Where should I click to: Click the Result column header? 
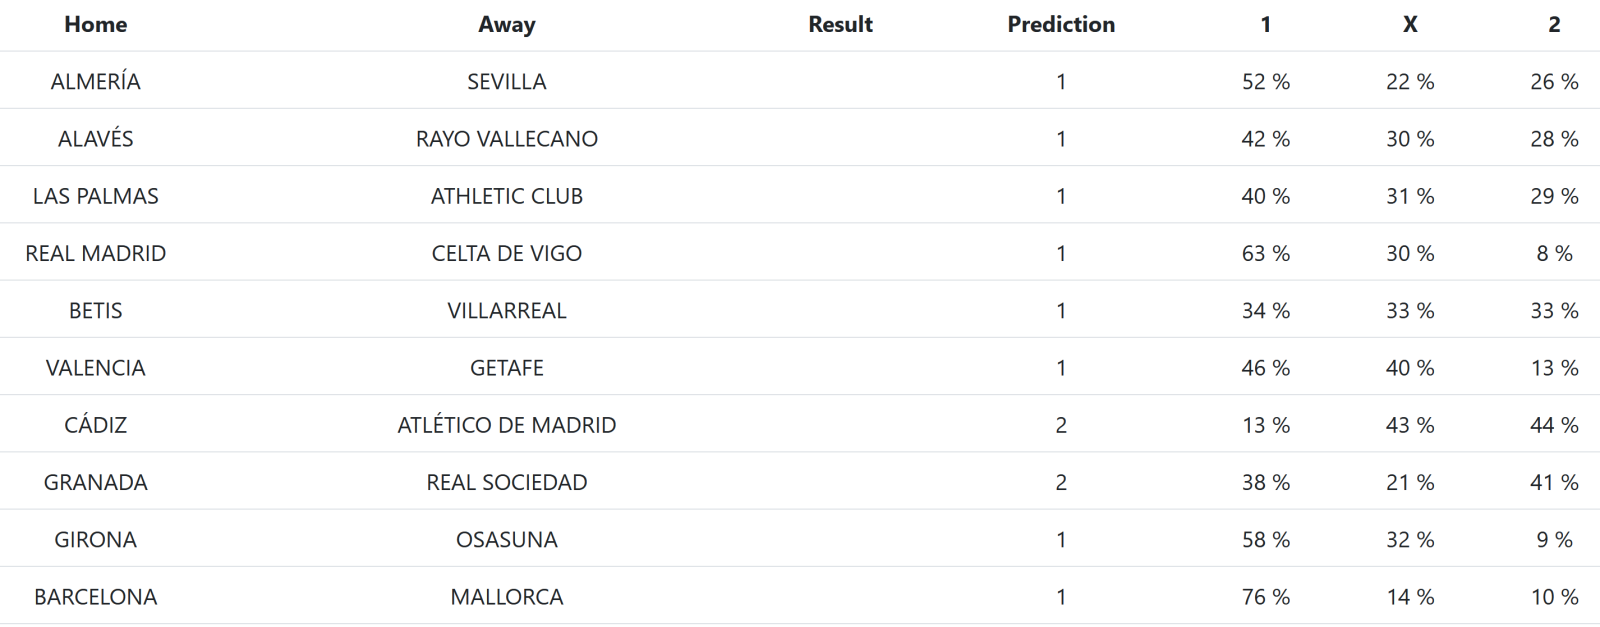pos(840,25)
